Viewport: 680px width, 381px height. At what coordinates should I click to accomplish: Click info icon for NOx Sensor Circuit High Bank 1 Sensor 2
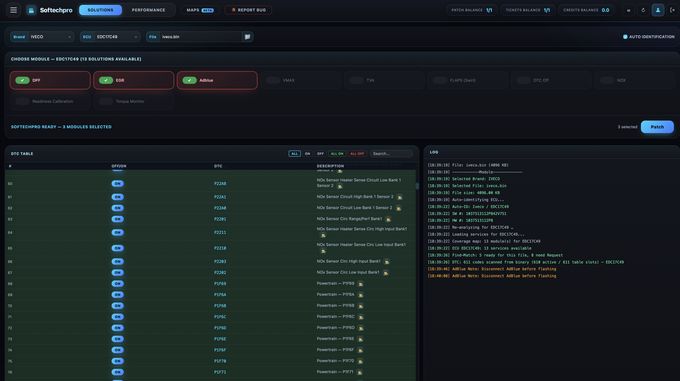(x=399, y=197)
